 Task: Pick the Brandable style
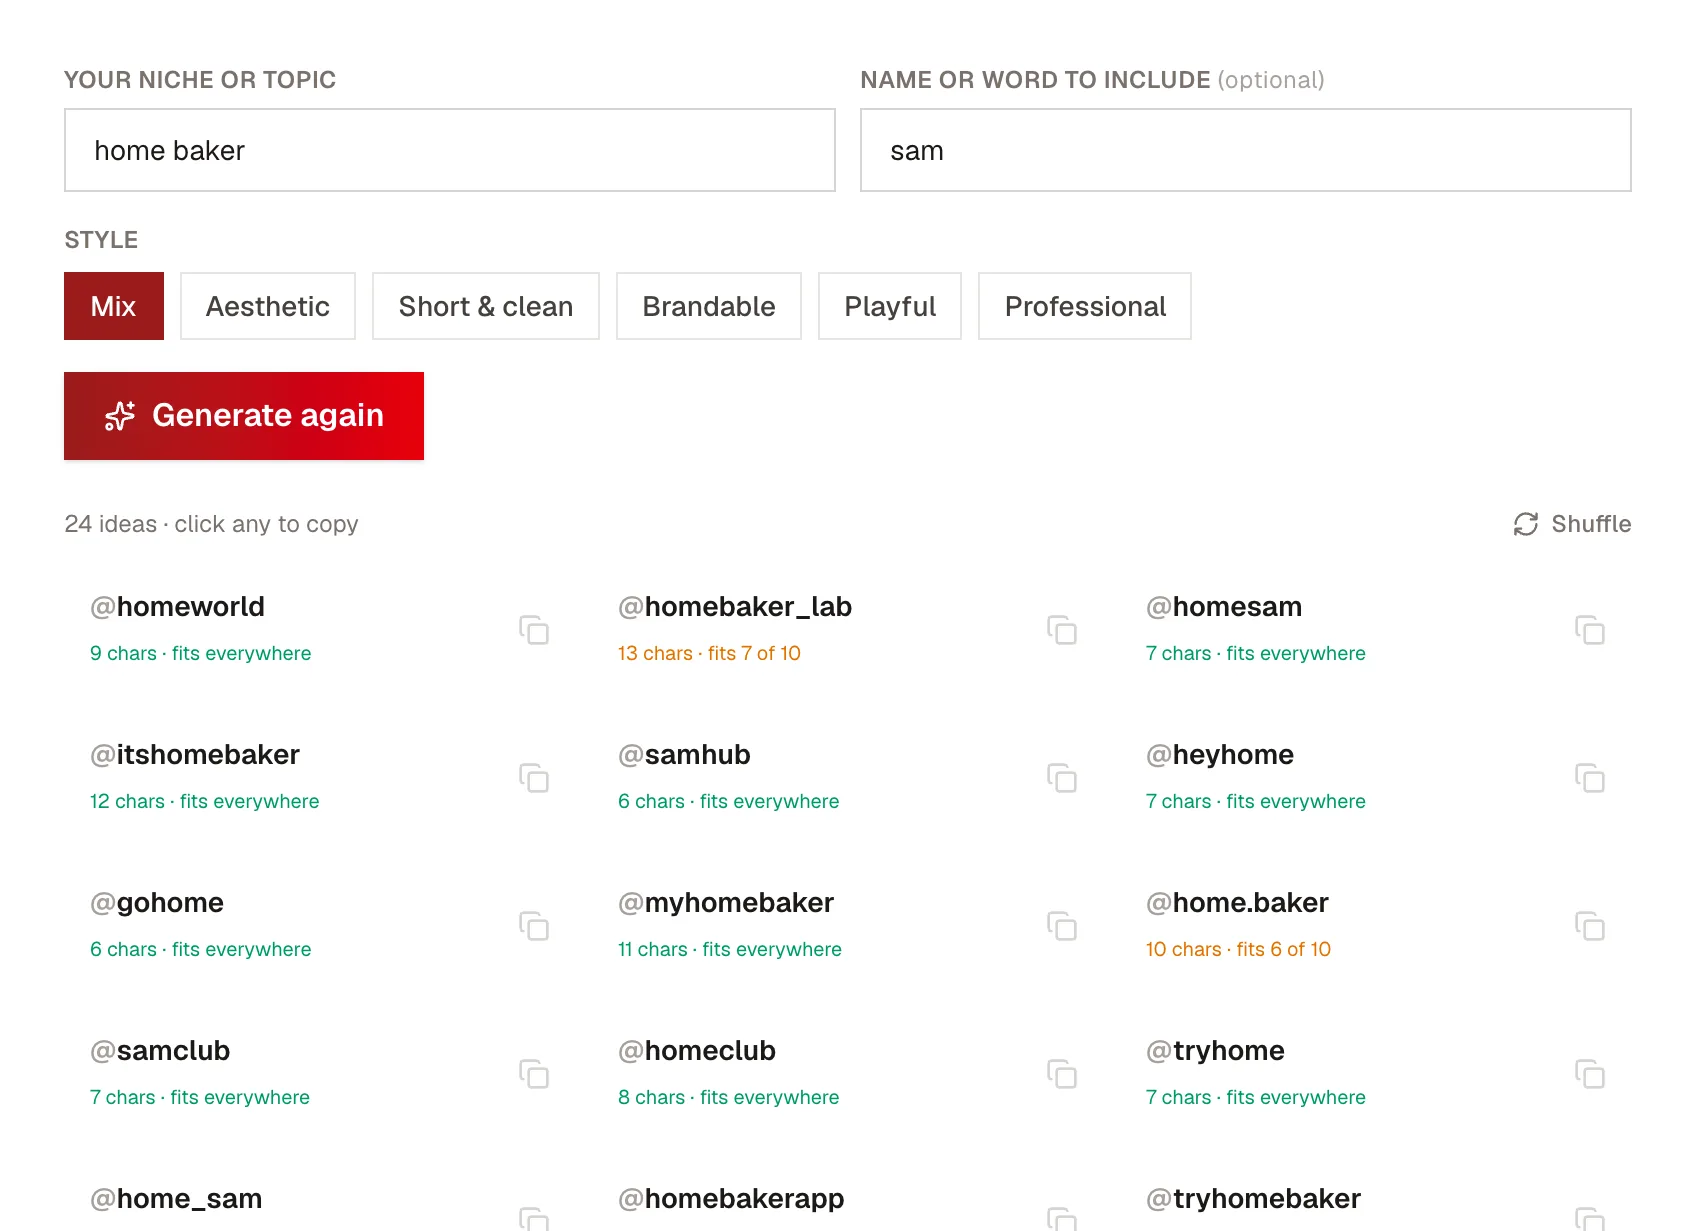[x=709, y=306]
